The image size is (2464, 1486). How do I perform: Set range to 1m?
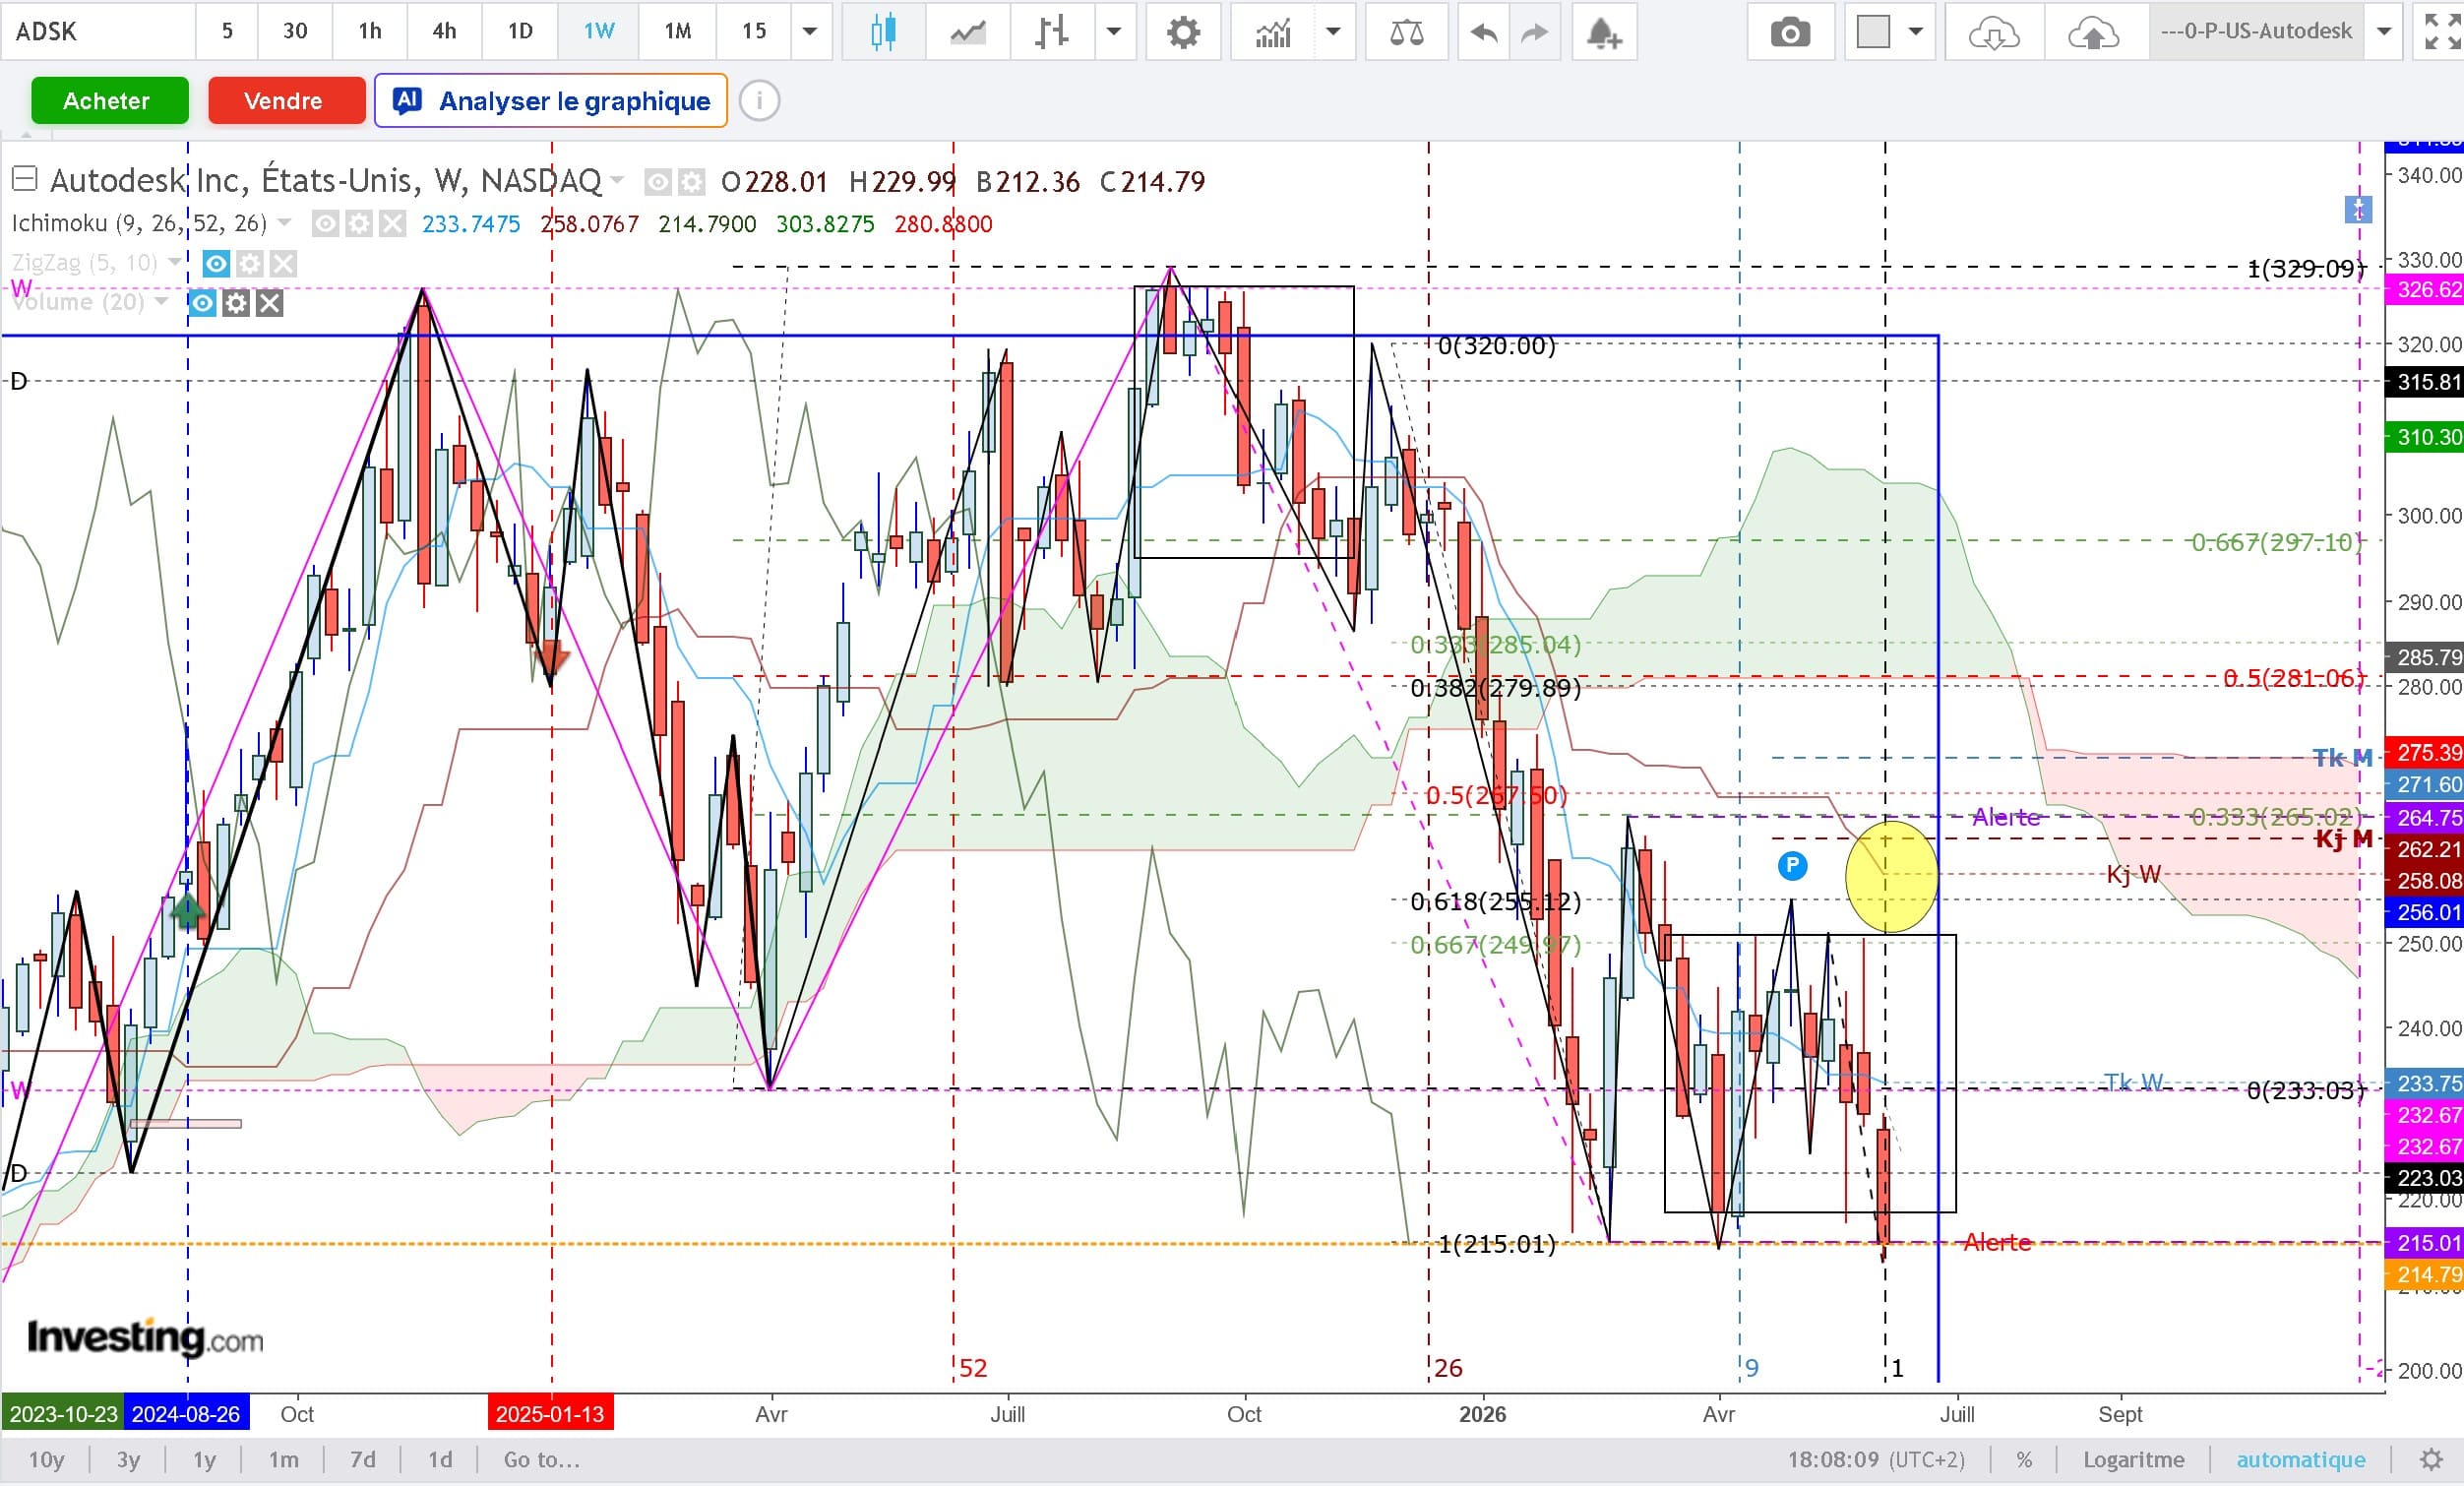pos(284,1460)
